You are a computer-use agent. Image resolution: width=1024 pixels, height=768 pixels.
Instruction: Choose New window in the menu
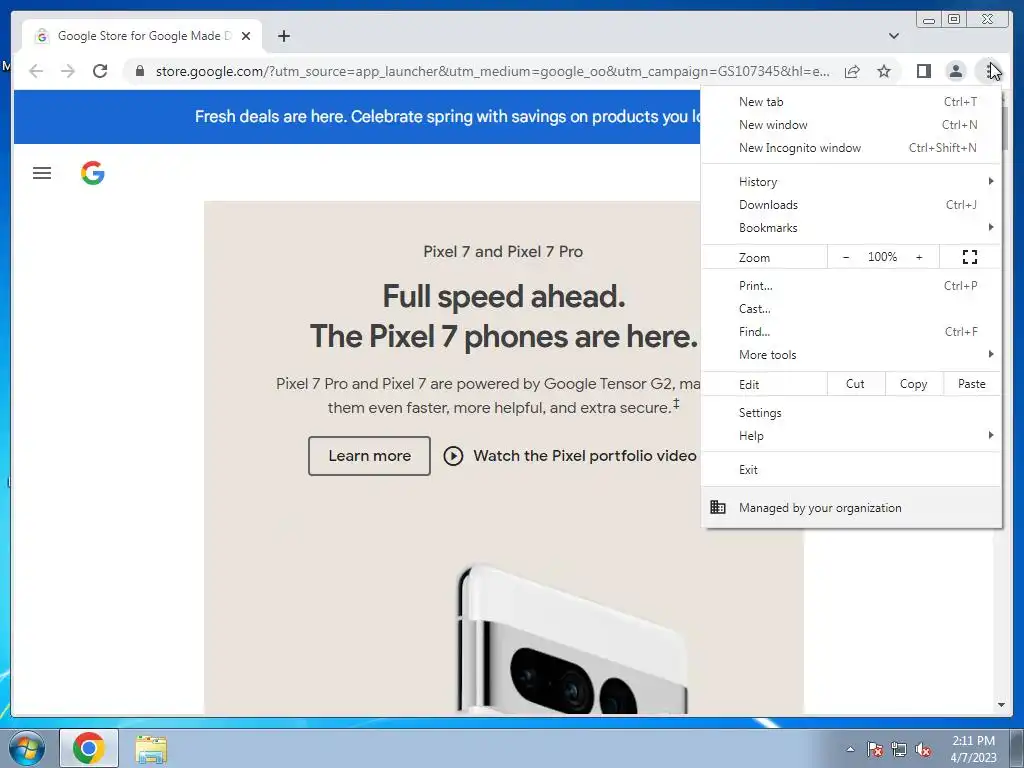coord(851,125)
